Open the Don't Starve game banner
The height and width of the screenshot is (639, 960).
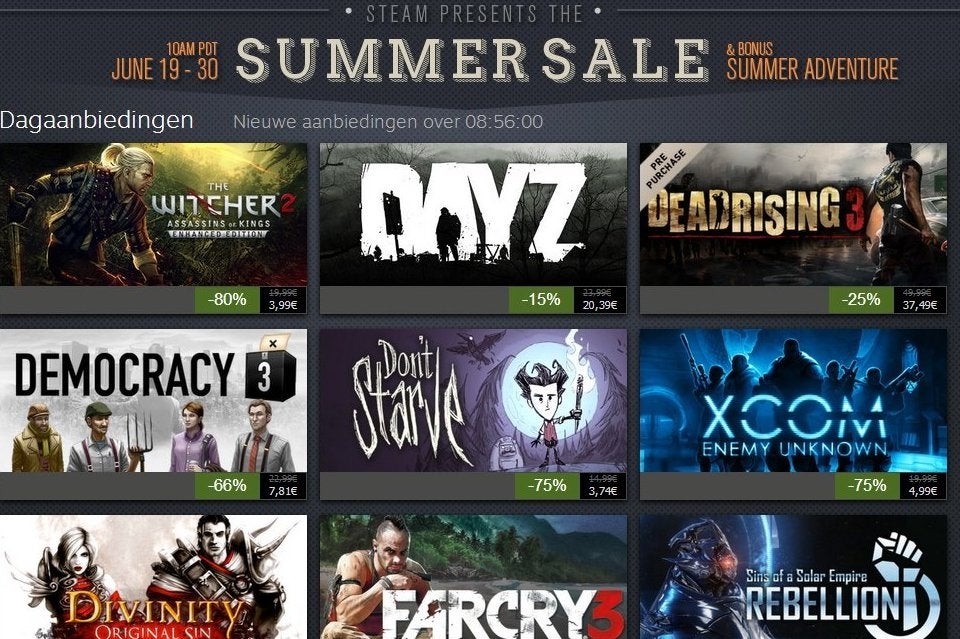(x=473, y=400)
